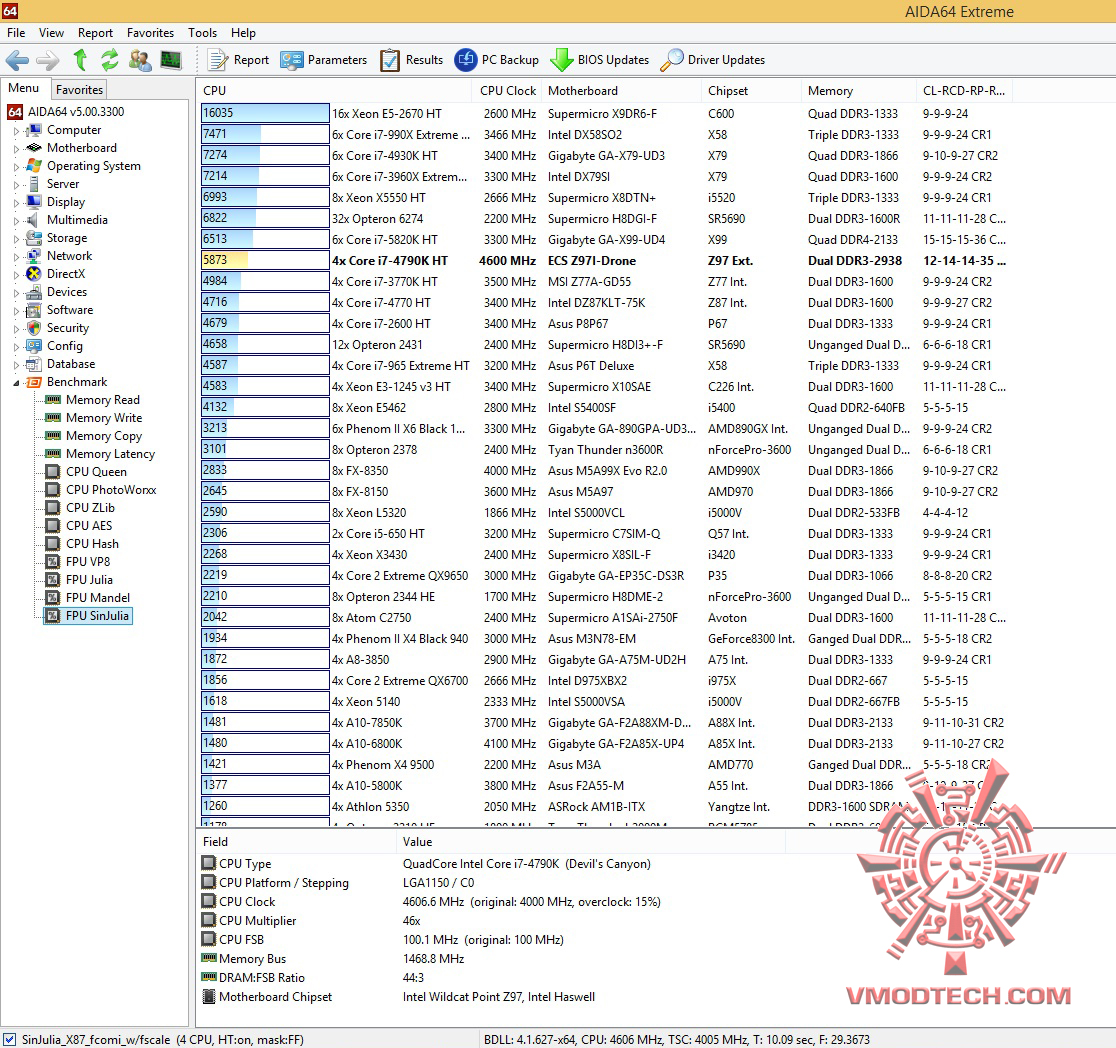
Task: Open the CPU Queen benchmark
Action: coord(86,472)
